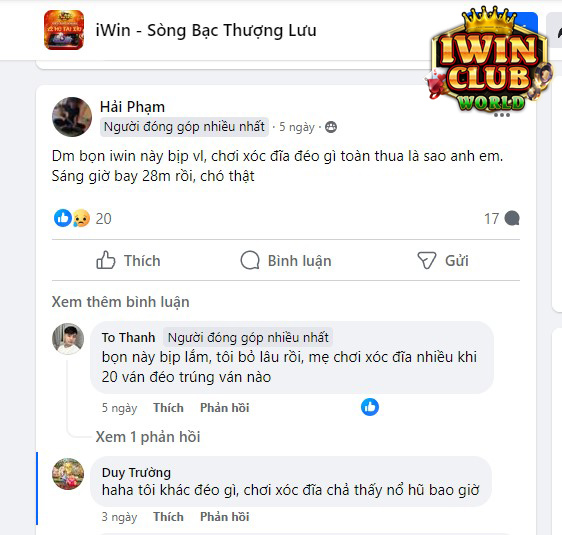Screen dimensions: 562x535
Task: Toggle Thích on Duy Trường's comment
Action: [168, 517]
